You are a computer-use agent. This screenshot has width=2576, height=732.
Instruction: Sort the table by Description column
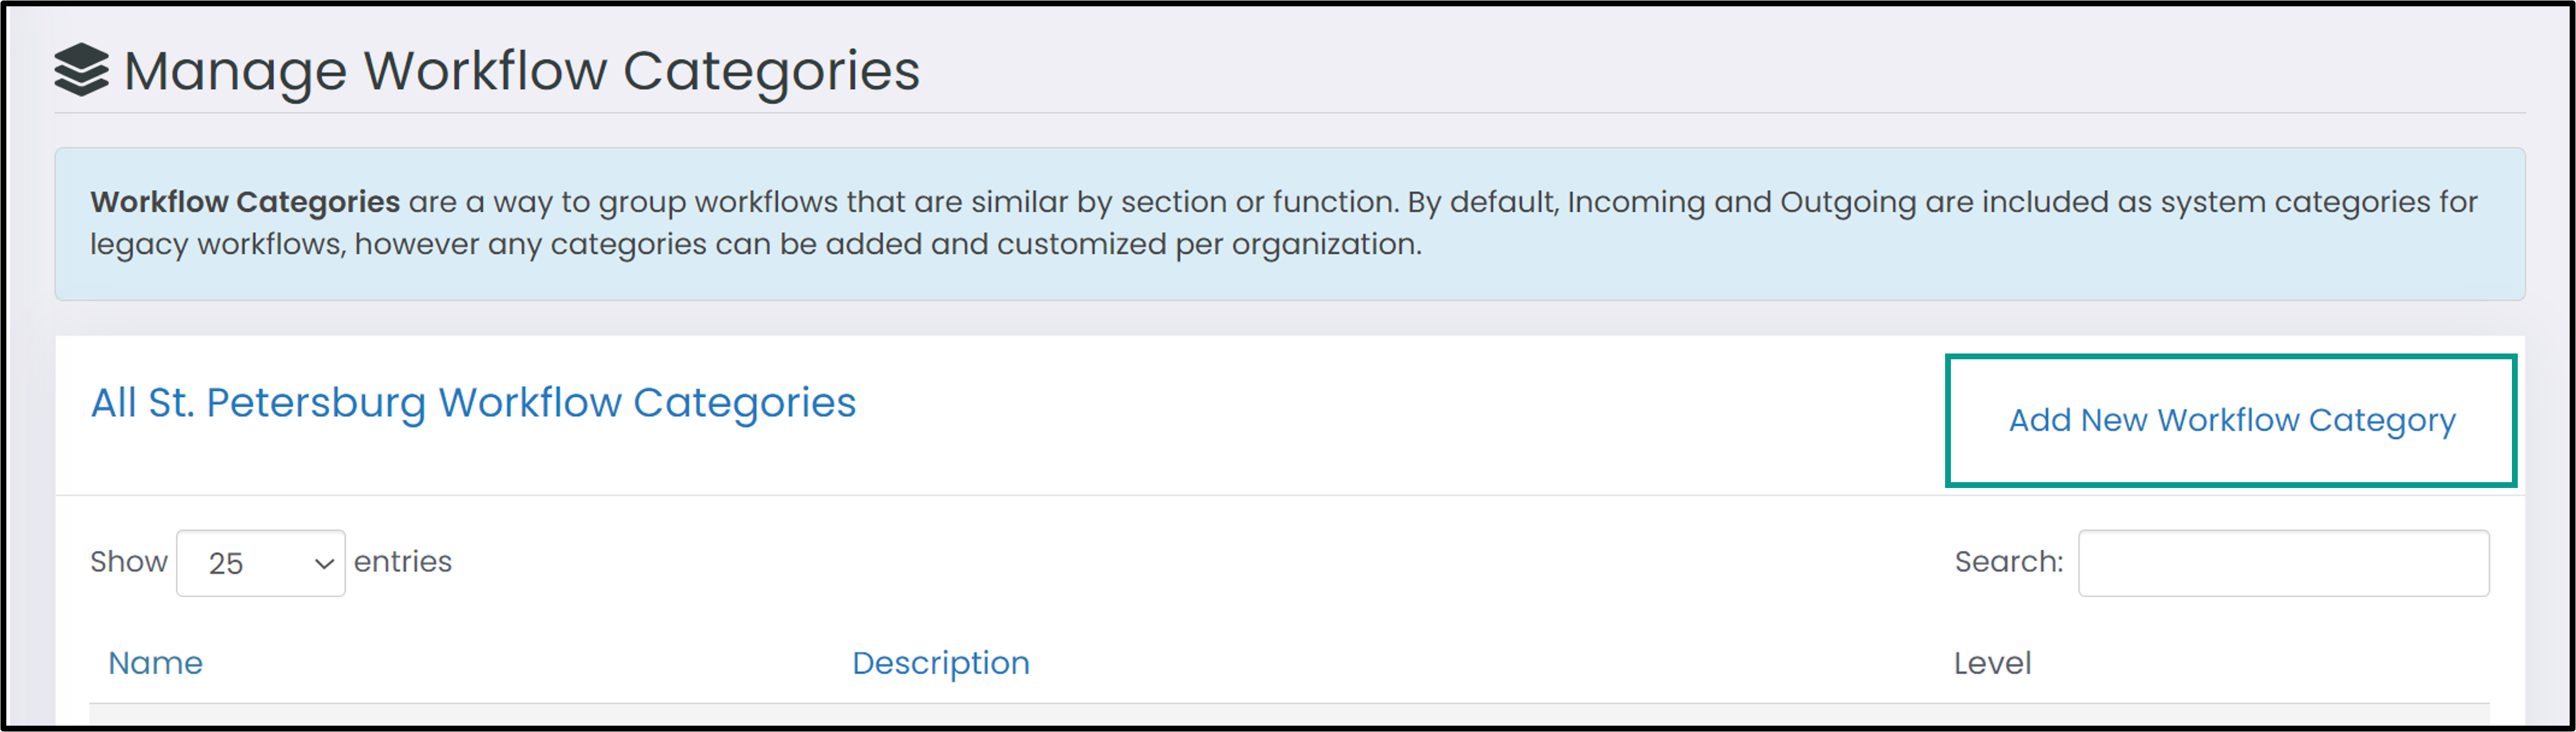940,663
